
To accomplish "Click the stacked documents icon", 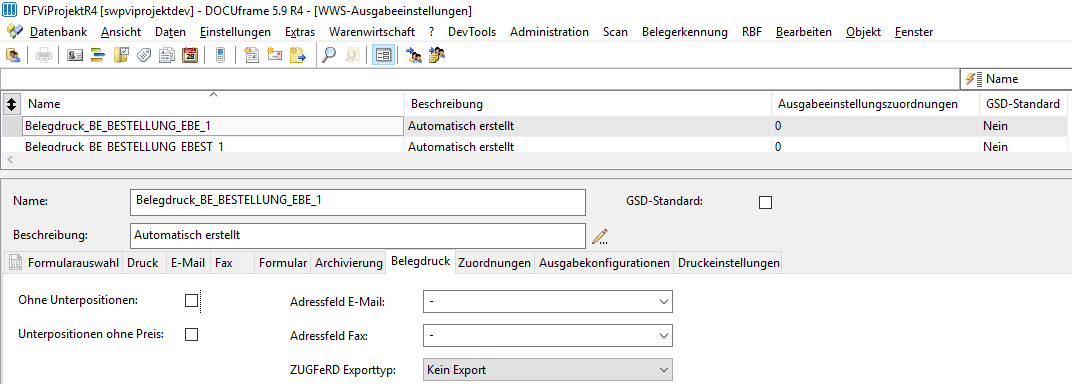I will [x=167, y=55].
